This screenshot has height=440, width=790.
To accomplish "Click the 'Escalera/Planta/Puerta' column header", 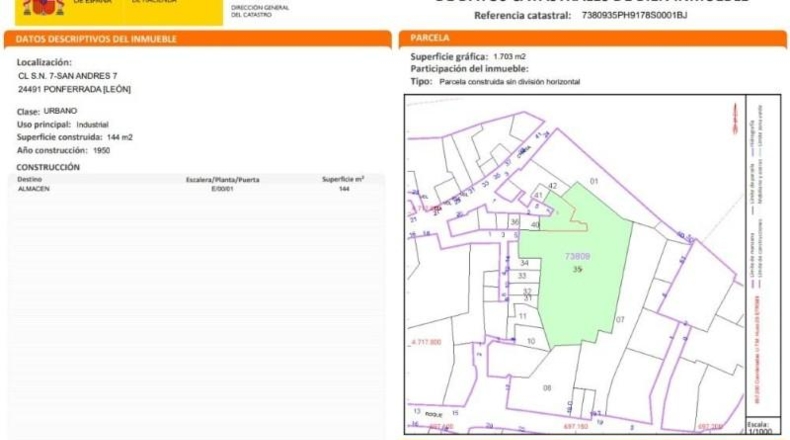I will pos(223,180).
